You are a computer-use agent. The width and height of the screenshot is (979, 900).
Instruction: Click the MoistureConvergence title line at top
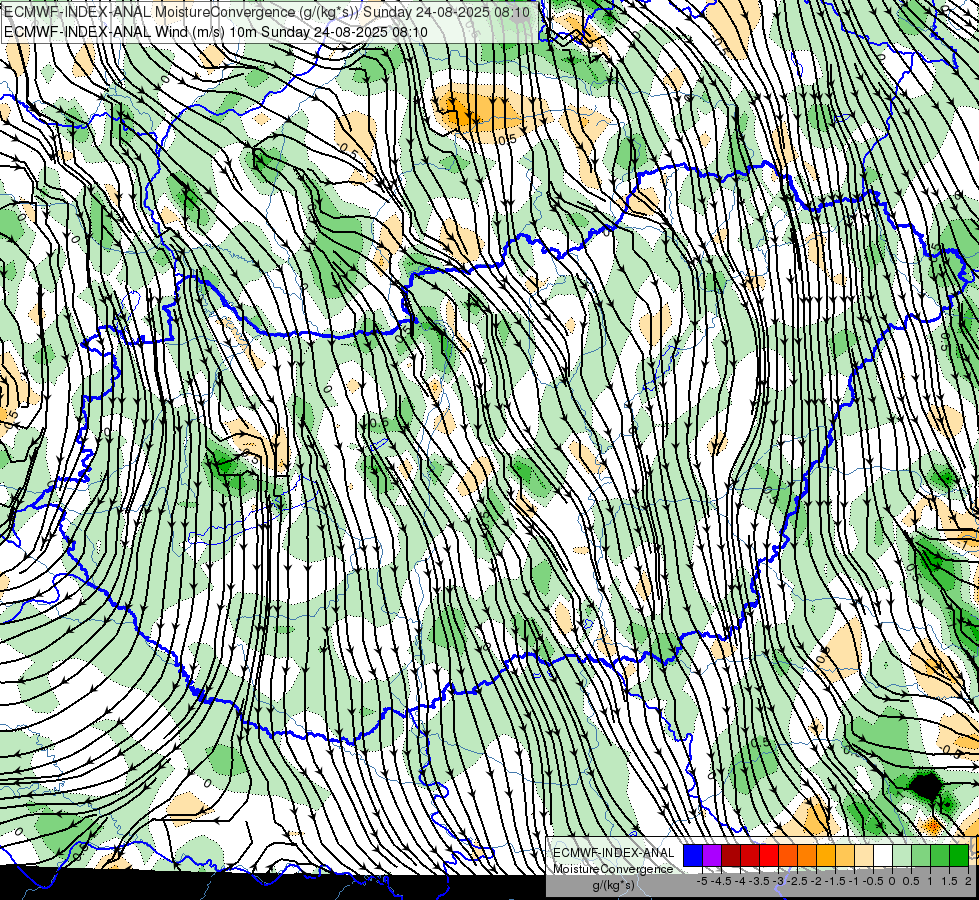point(267,12)
